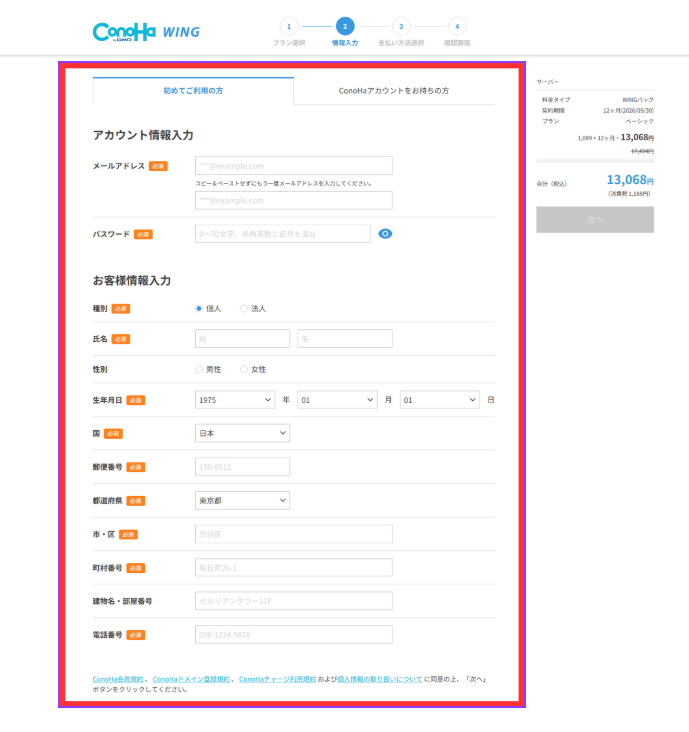Expand the 都道府県 dropdown showing 東京都
This screenshot has width=689, height=732.
coord(242,500)
